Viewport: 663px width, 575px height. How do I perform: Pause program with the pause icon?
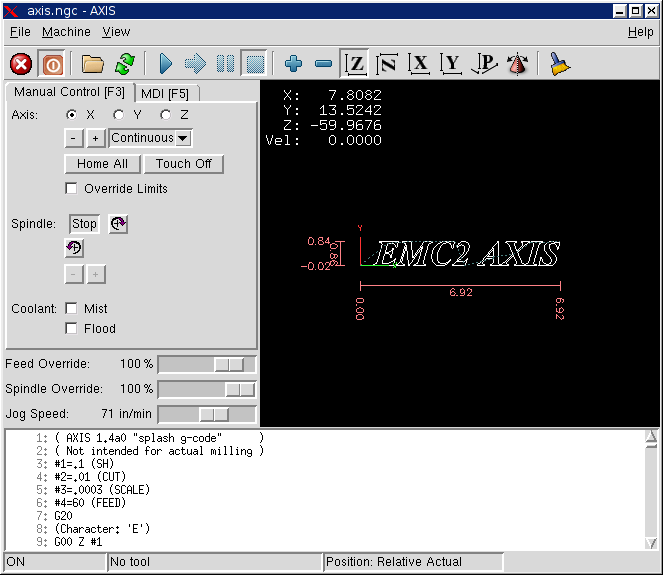(225, 64)
